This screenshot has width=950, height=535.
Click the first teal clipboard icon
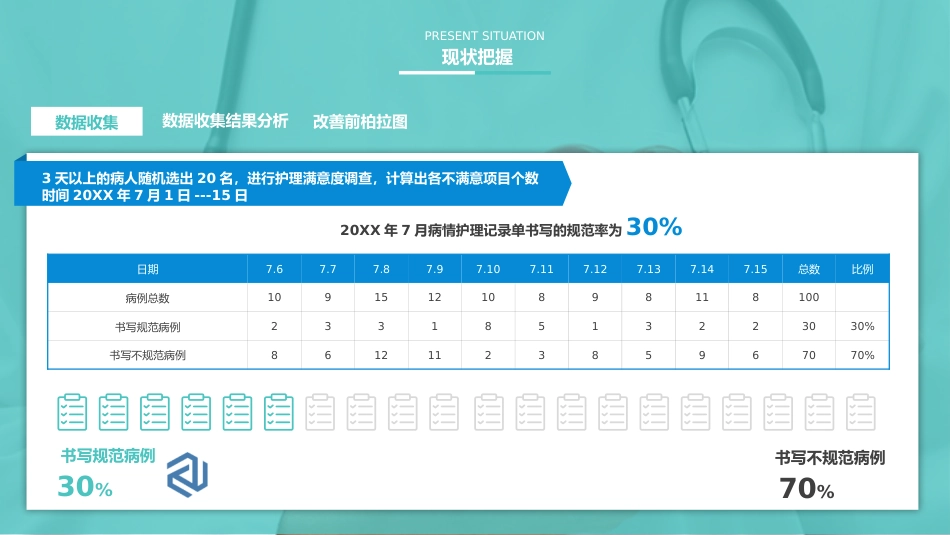click(x=72, y=413)
